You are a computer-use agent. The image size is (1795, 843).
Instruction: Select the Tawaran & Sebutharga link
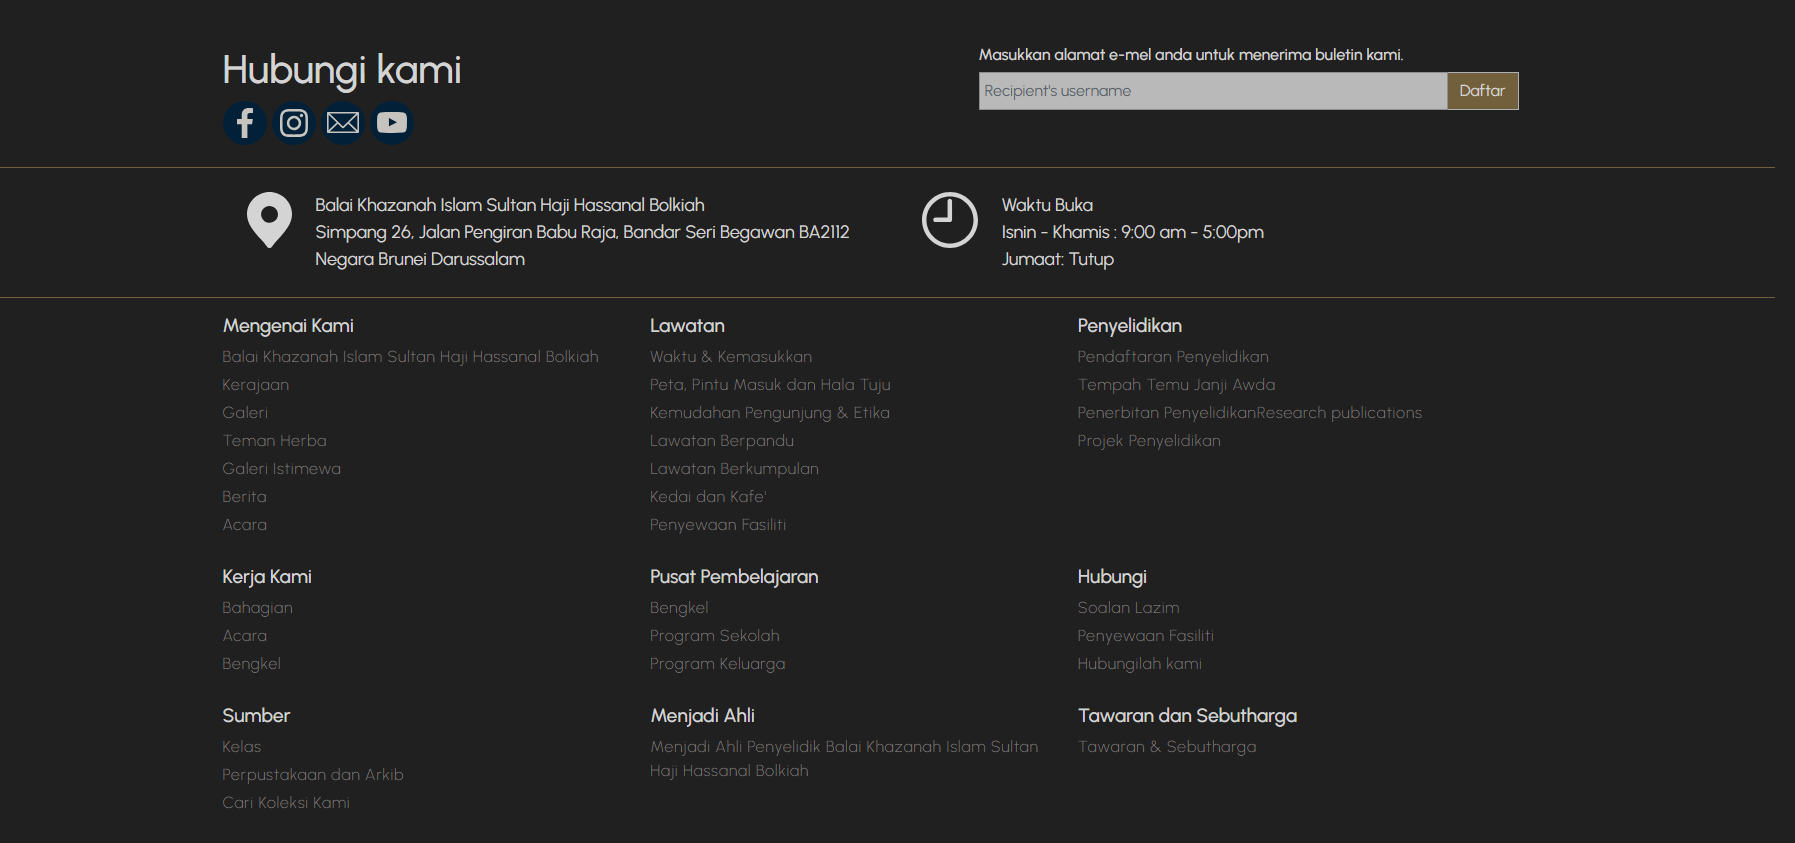1166,747
